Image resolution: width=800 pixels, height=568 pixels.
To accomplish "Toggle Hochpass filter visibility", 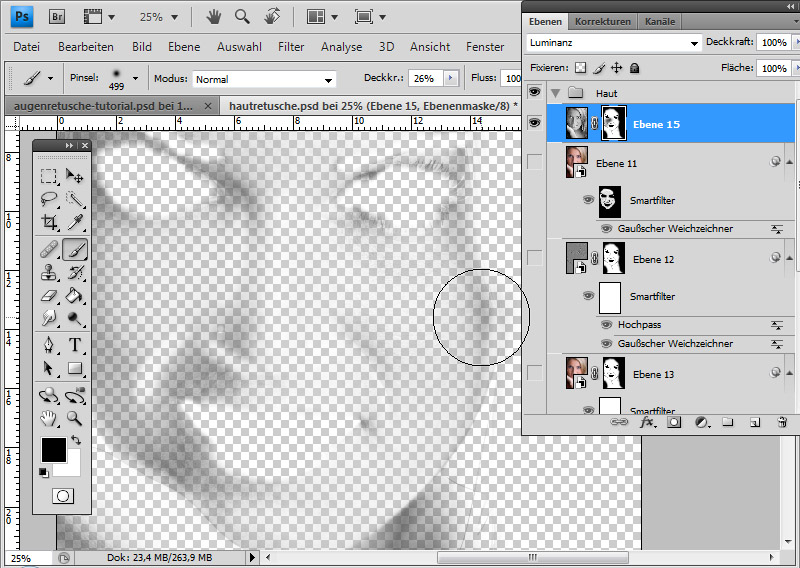I will 606,325.
